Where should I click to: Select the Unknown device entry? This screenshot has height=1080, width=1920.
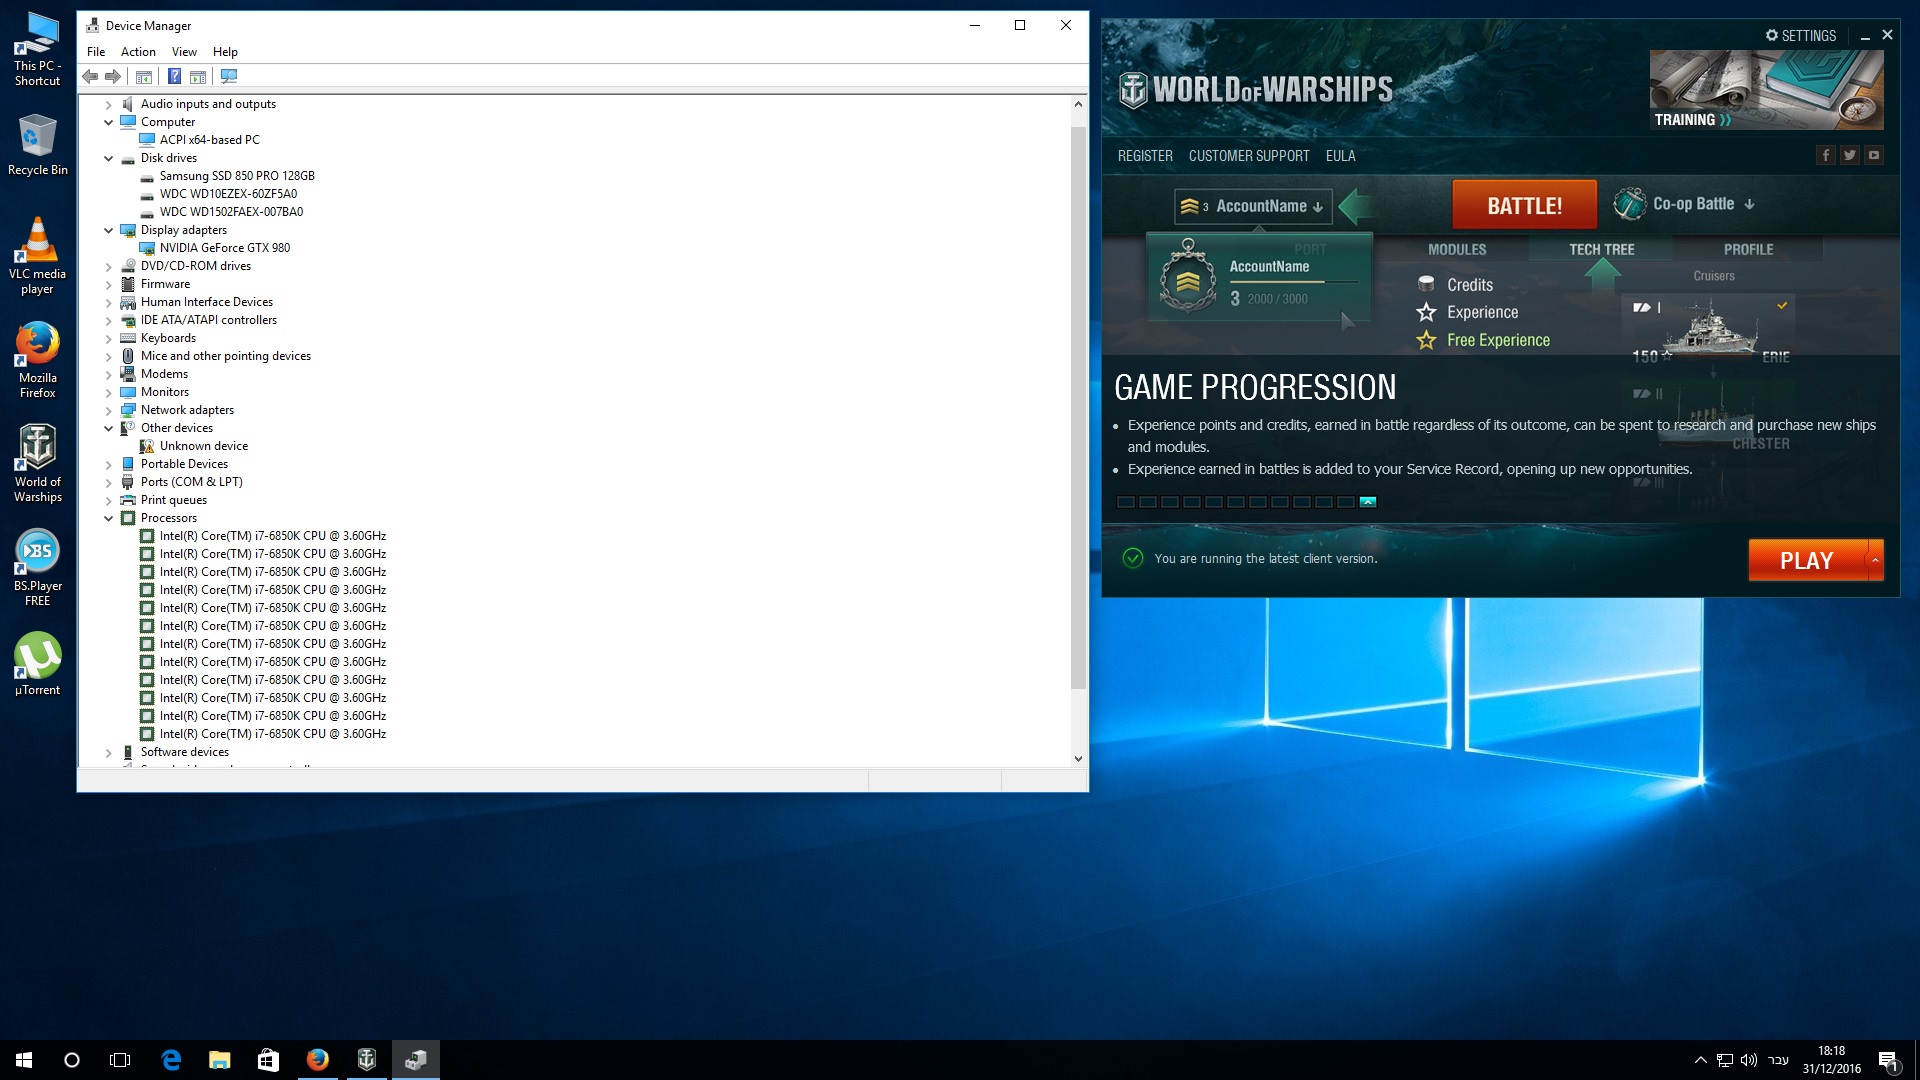203,446
